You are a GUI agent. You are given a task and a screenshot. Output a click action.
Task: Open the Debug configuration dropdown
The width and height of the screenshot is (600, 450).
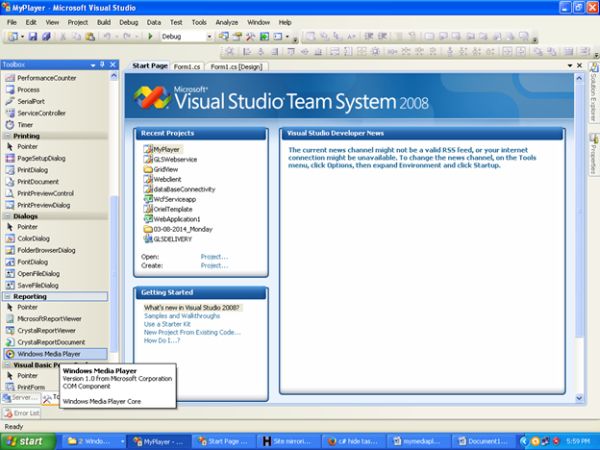tap(209, 37)
